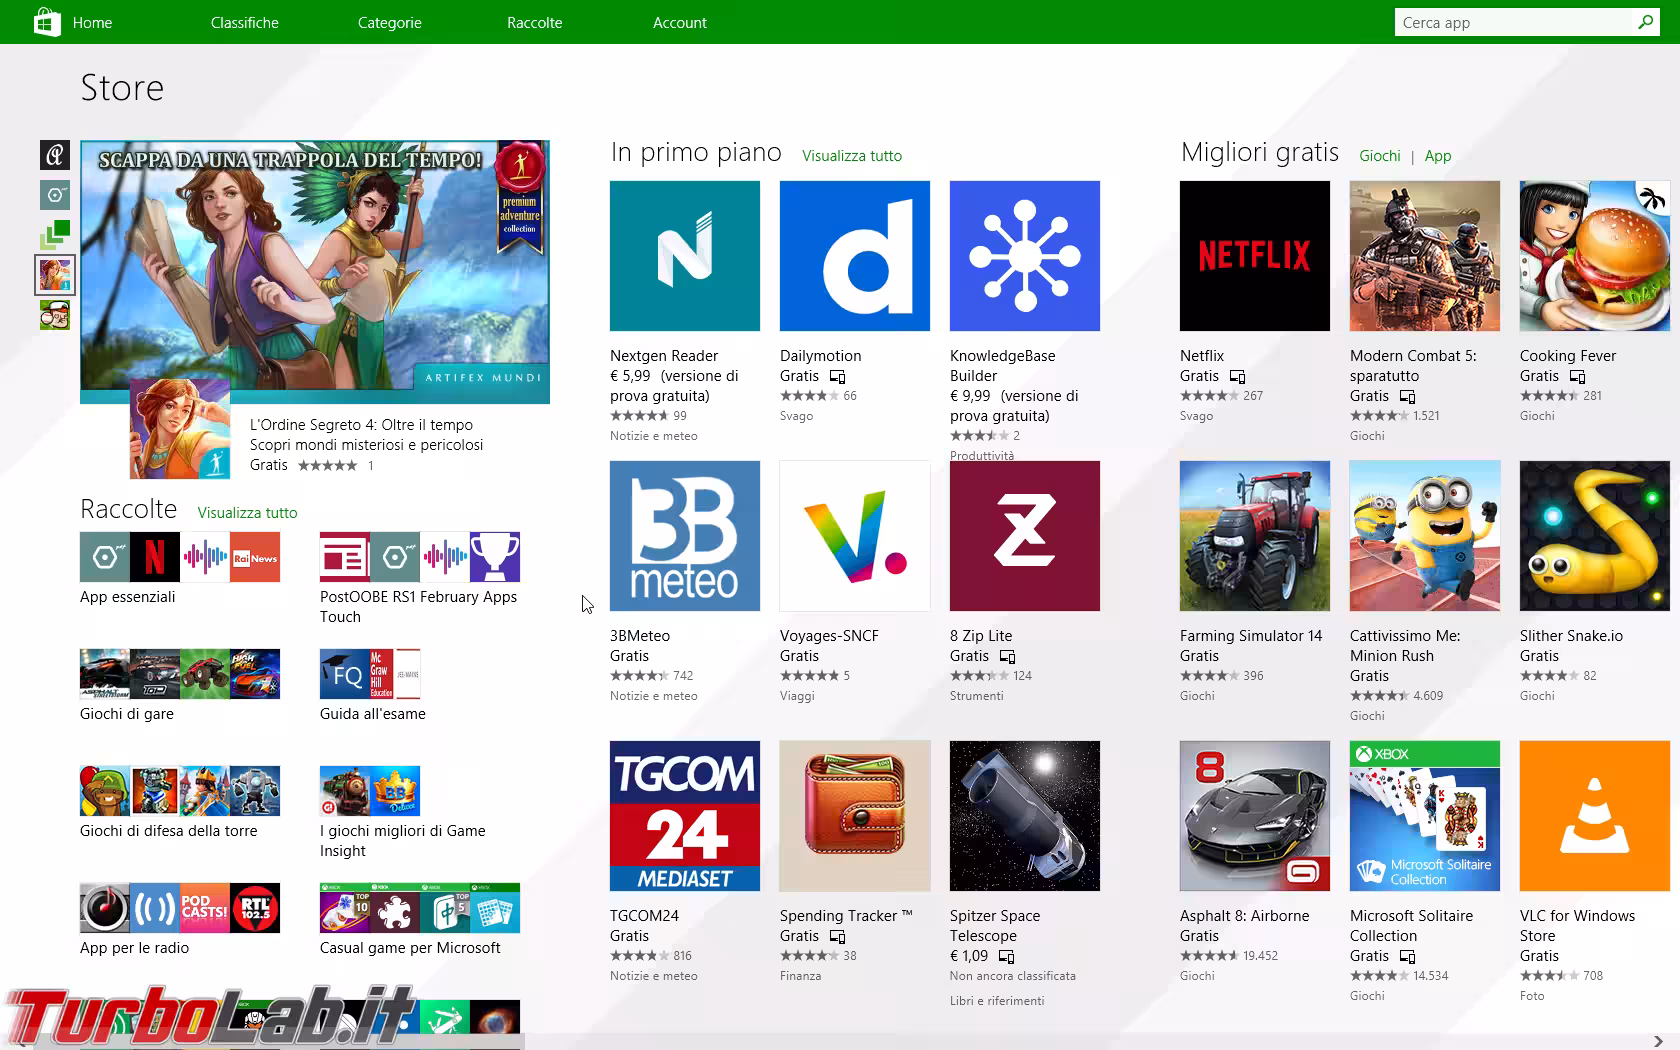Switch Migliori gratis to Giochi
This screenshot has width=1680, height=1050.
click(x=1379, y=156)
